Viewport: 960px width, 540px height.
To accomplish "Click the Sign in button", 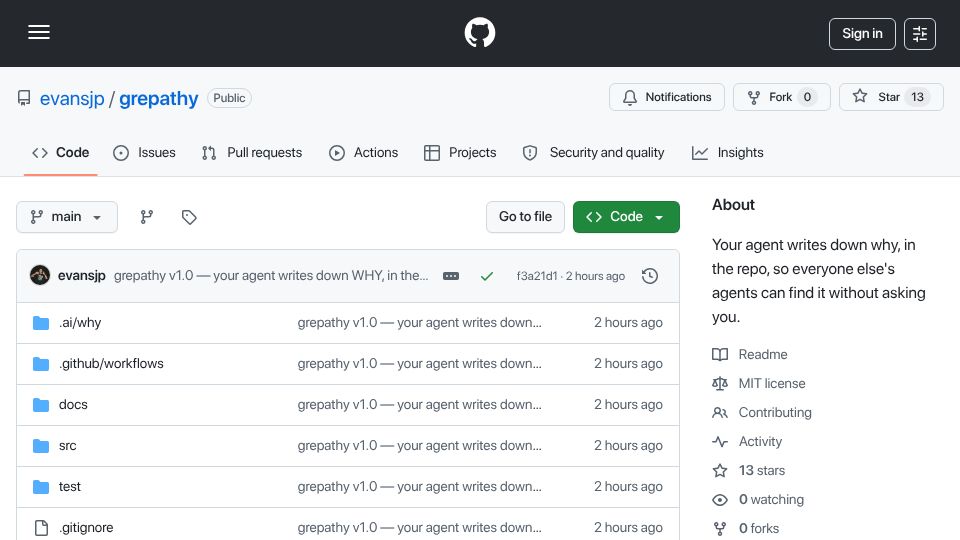I will coord(862,34).
